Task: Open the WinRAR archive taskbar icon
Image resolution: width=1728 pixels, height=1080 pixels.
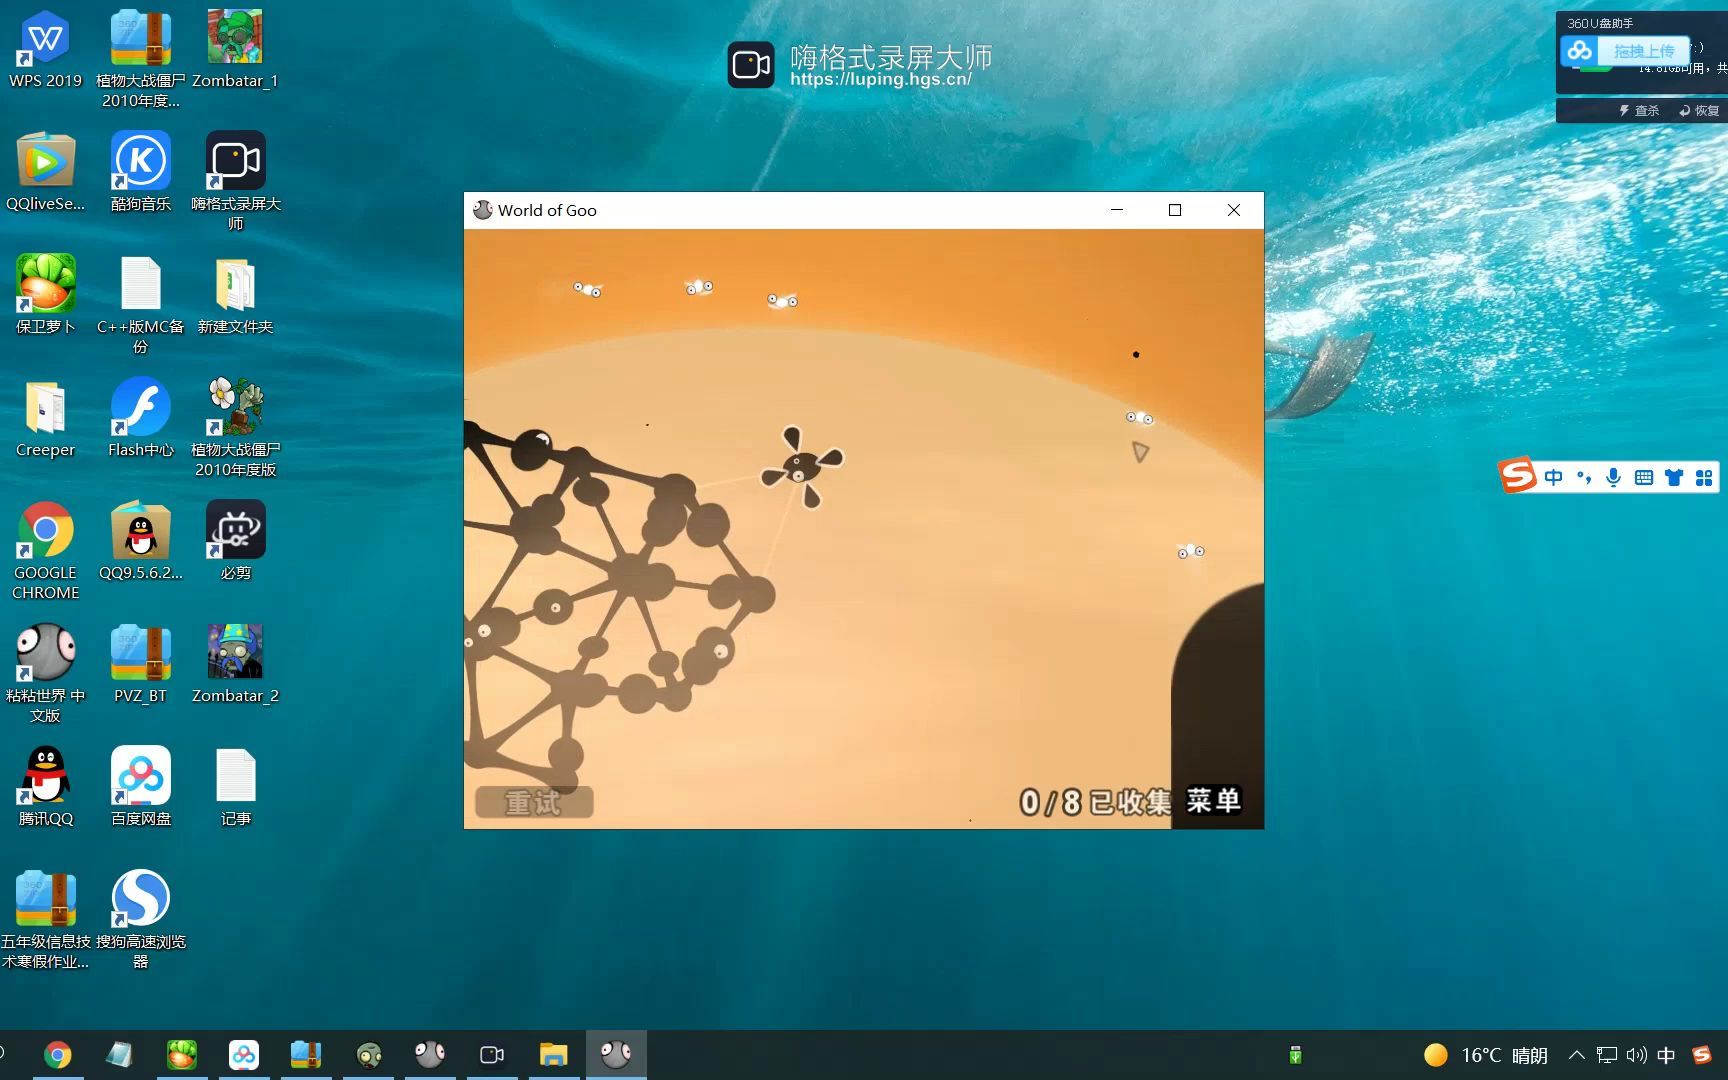Action: [306, 1055]
